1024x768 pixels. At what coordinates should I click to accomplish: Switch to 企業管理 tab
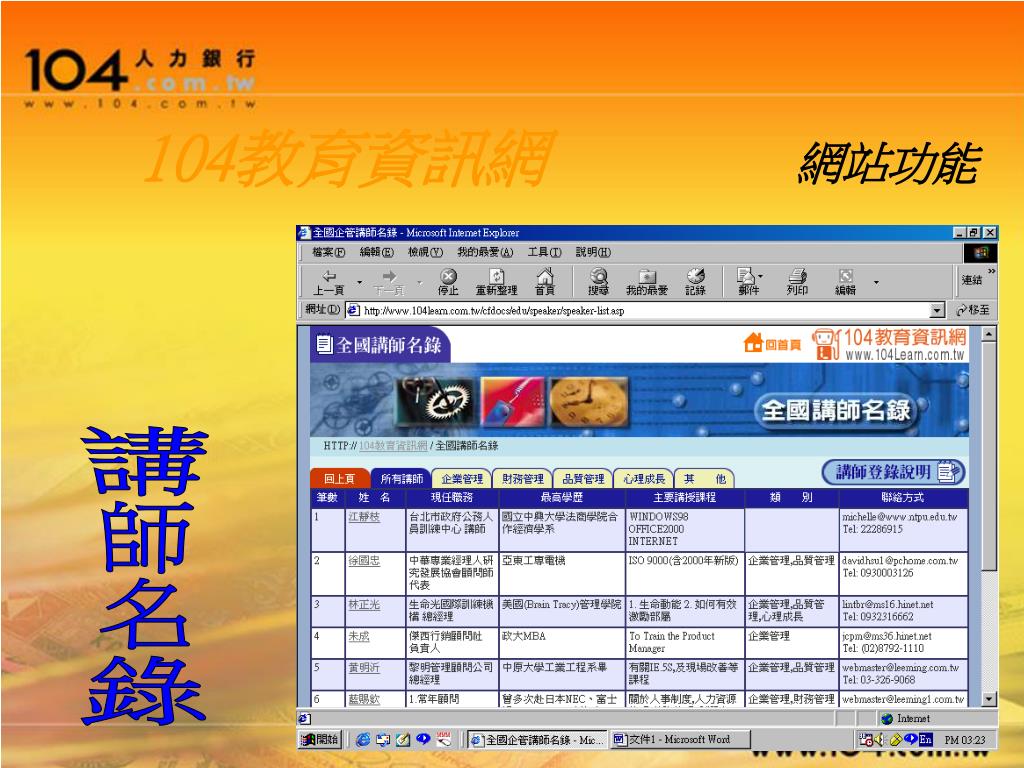pos(462,479)
